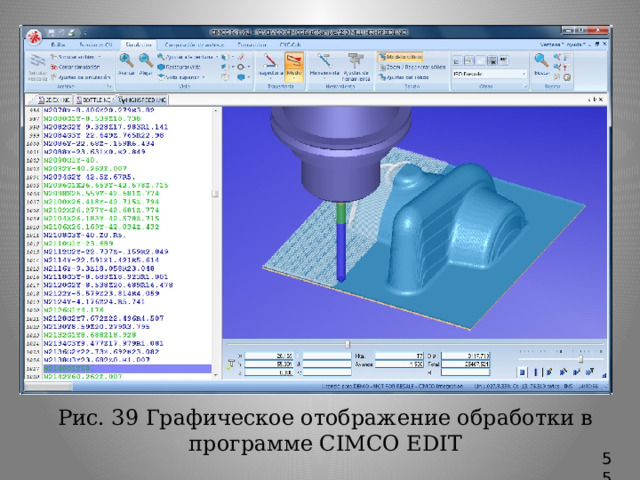Viewport: 640px width, 480px height.
Task: Click scroll-up arrow of code editor
Action: (x=216, y=111)
